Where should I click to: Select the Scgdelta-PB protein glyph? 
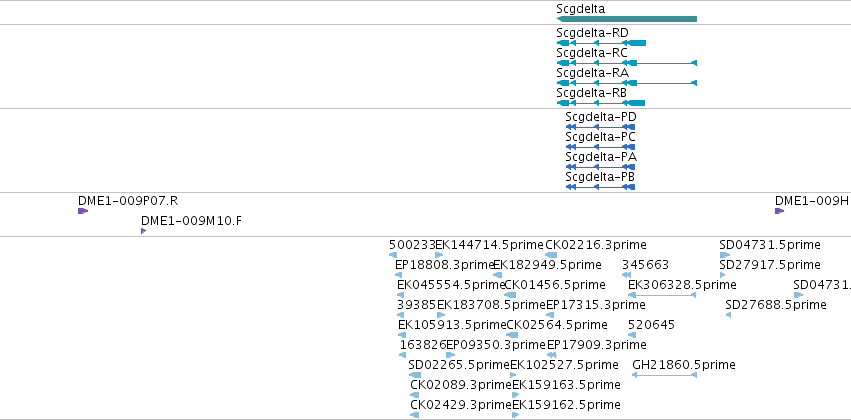[600, 187]
